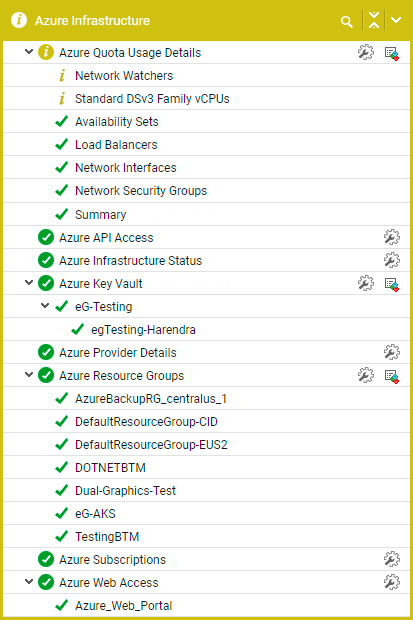Select Network Interfaces entry
This screenshot has width=413, height=620.
click(126, 168)
